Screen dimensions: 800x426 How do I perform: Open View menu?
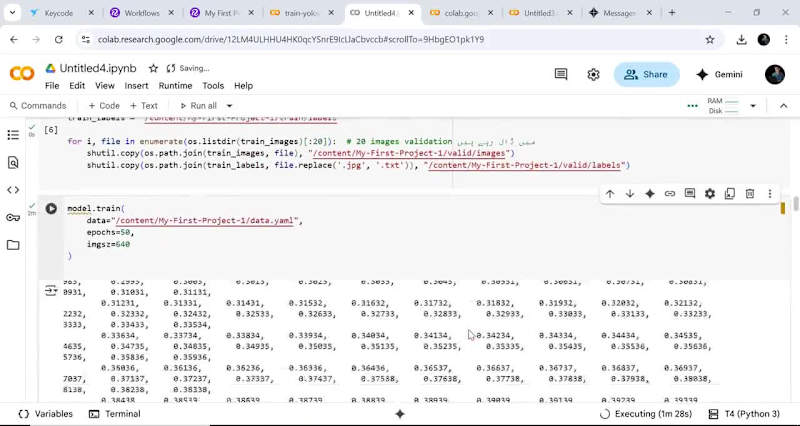(x=105, y=86)
